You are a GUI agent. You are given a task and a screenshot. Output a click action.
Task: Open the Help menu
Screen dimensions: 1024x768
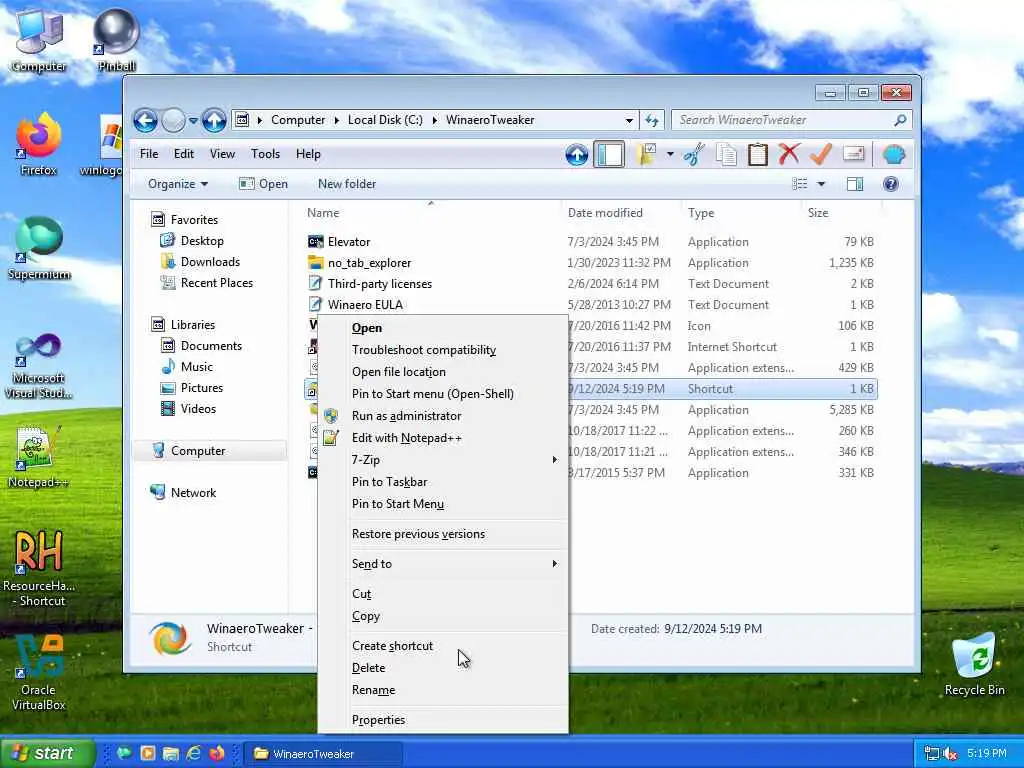pyautogui.click(x=308, y=154)
